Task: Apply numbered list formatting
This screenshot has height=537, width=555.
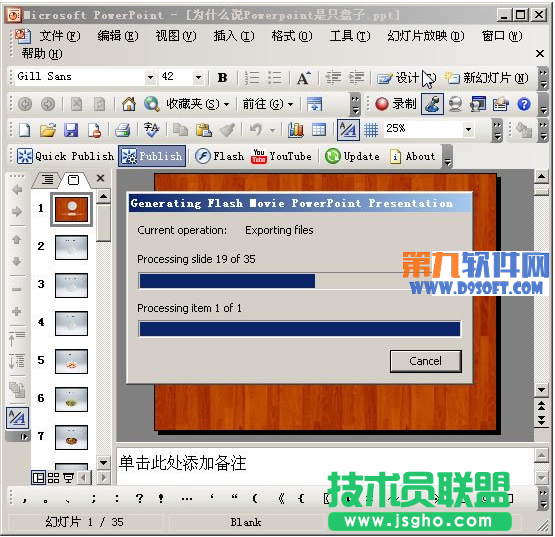Action: coord(252,78)
